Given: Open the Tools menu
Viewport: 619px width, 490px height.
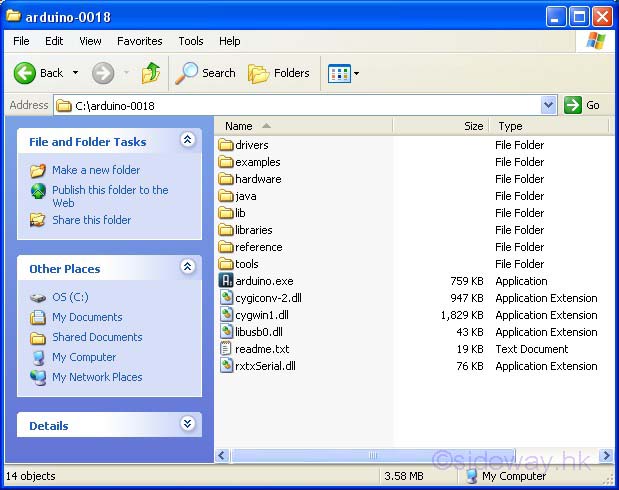Looking at the screenshot, I should pyautogui.click(x=191, y=41).
